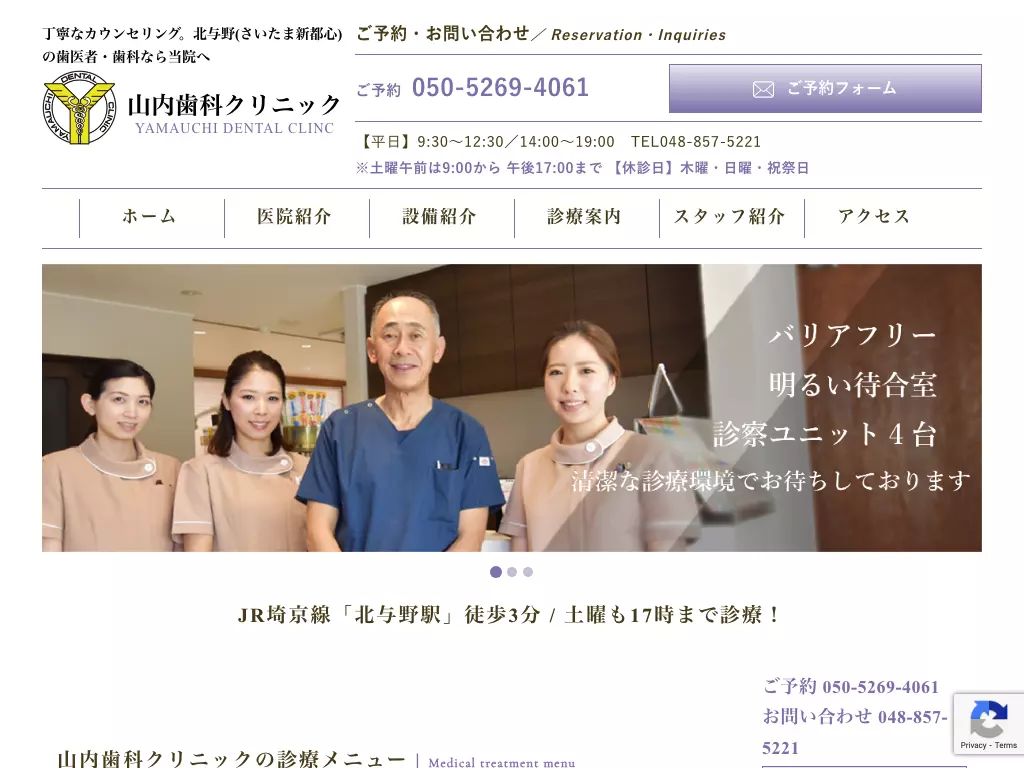Screen dimensions: 1024x768
Task: Click the 山内歯科クリニック clinic name title
Action: (x=234, y=104)
